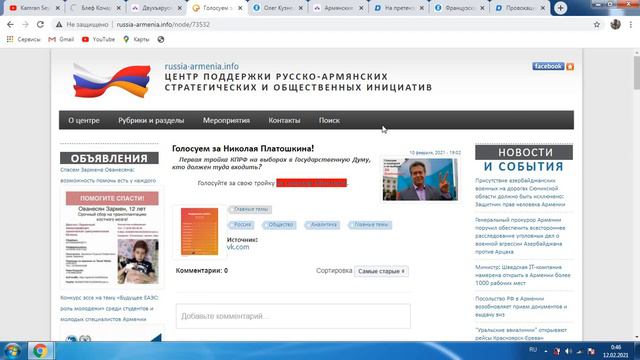Open the Спасем Зармена Оганесяна announcement link
Screen dimensions: 640x360
point(108,175)
